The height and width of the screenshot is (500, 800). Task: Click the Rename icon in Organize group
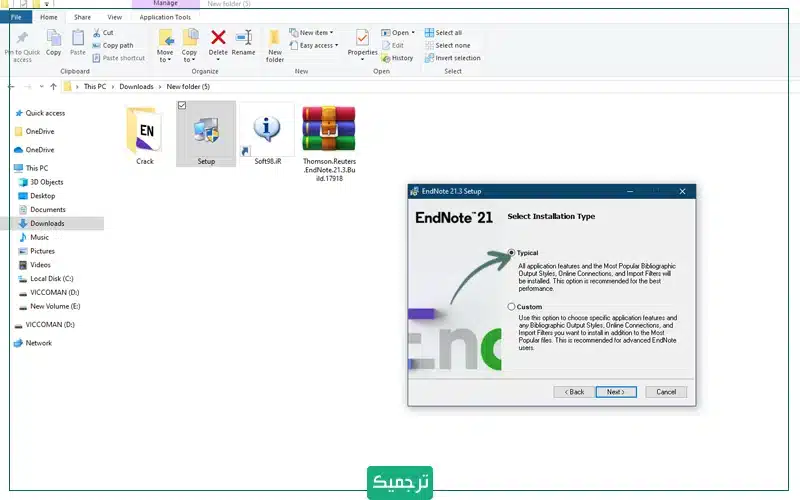tap(243, 37)
